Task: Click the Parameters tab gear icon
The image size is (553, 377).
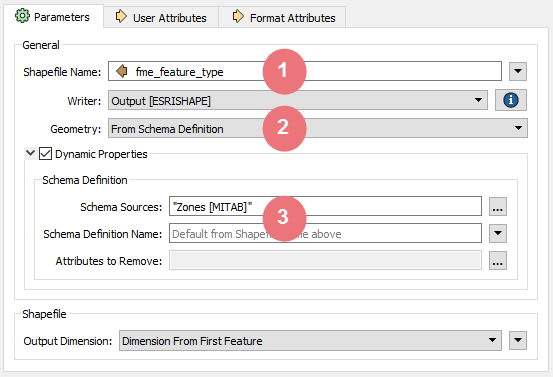Action: tap(22, 16)
